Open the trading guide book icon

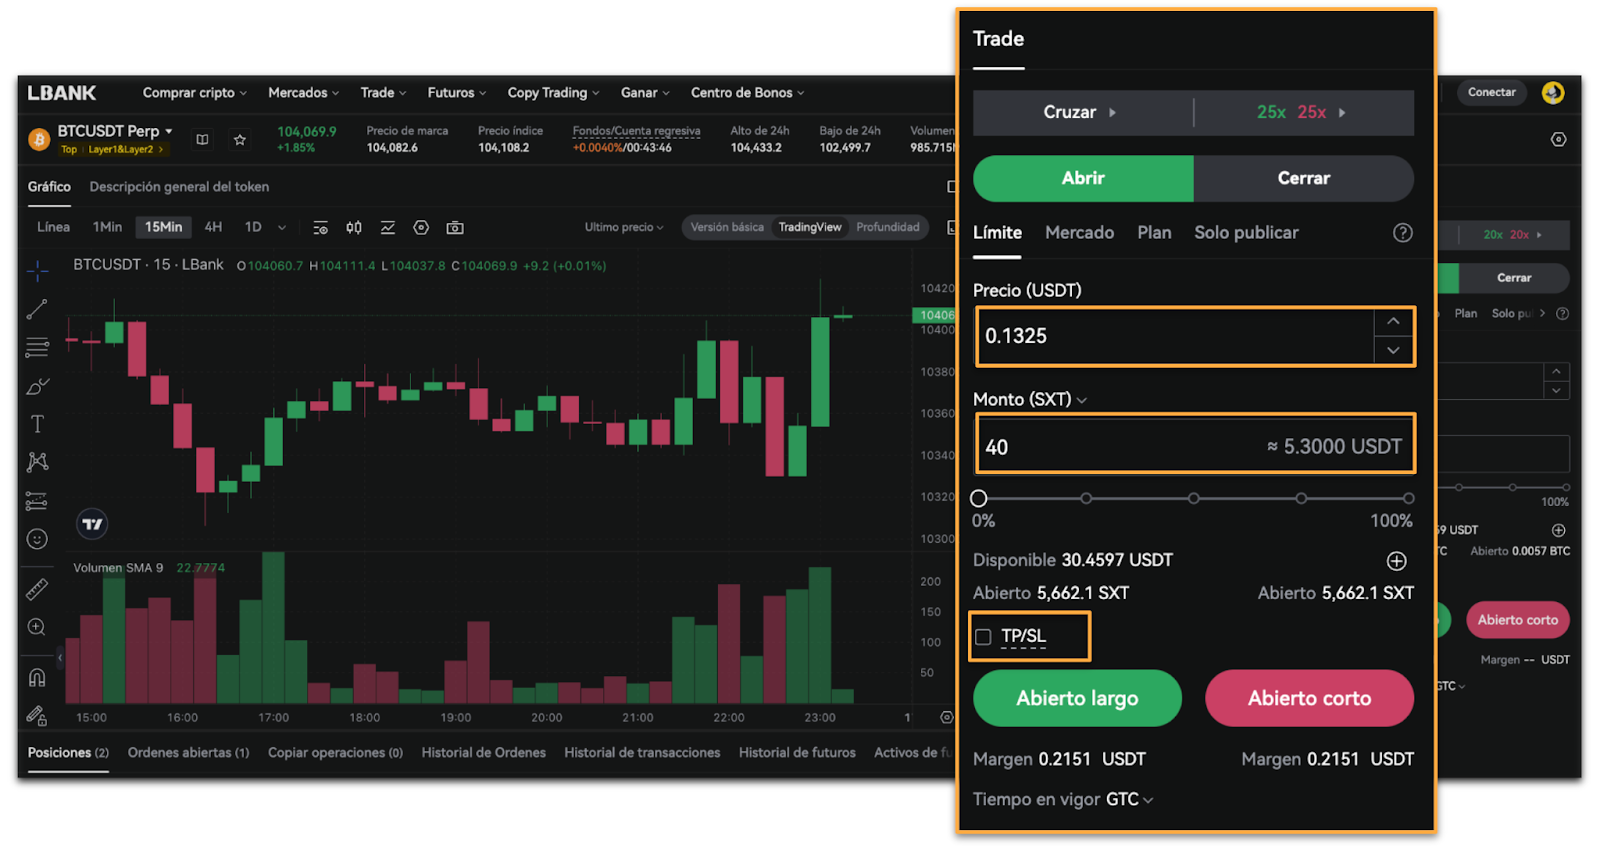(x=202, y=140)
